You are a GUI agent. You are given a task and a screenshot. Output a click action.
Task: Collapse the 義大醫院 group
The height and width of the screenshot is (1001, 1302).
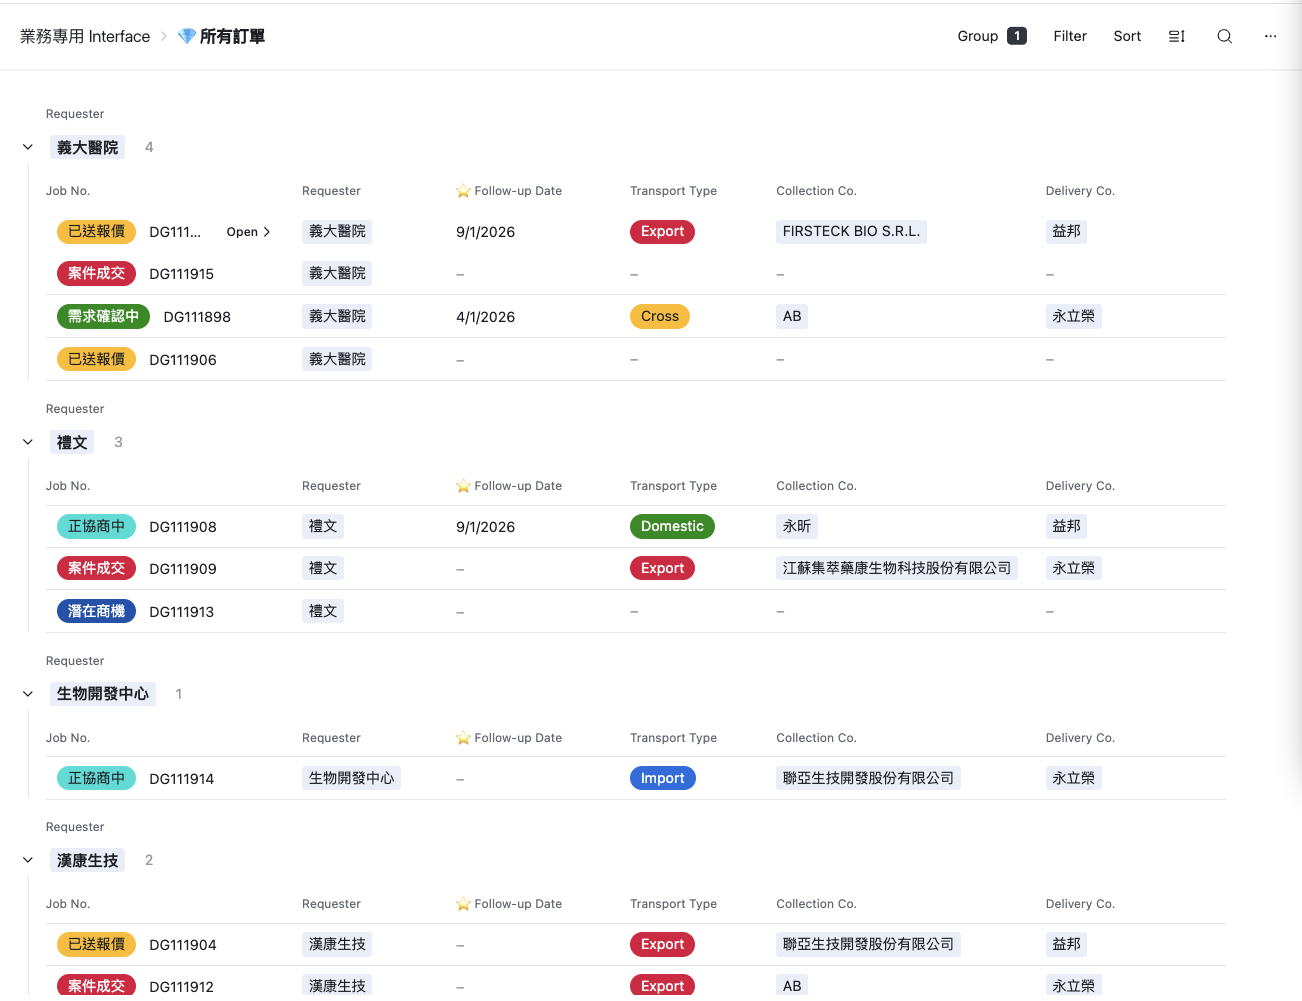tap(28, 147)
